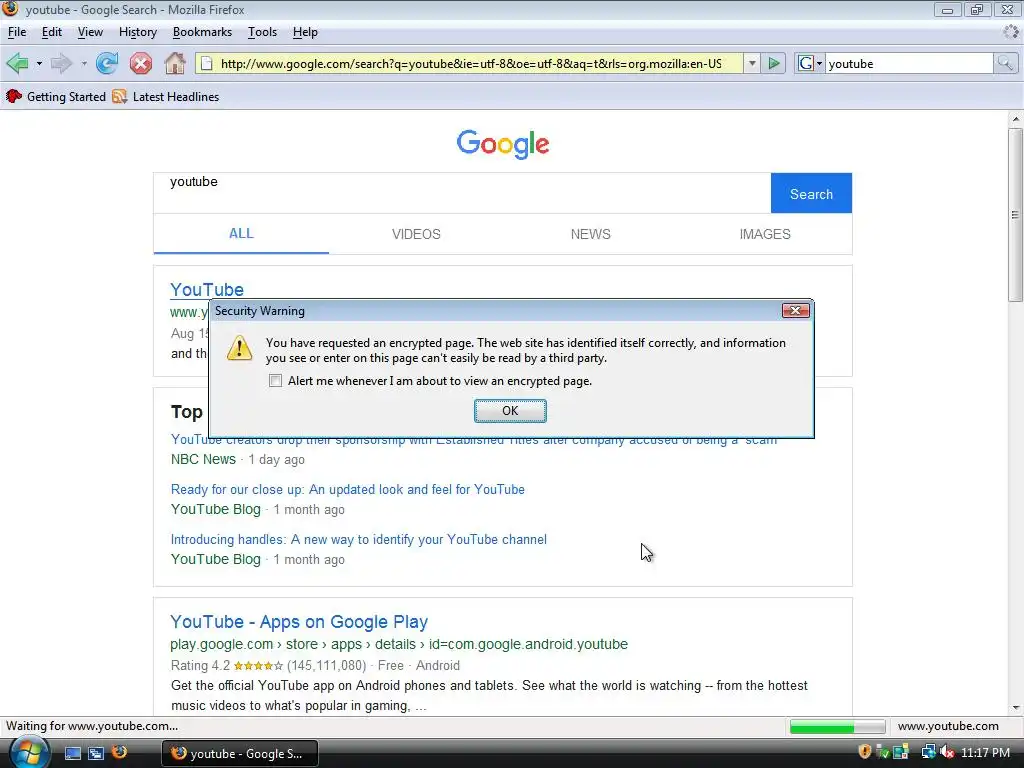Click OK in the Security Warning dialog

pos(510,411)
